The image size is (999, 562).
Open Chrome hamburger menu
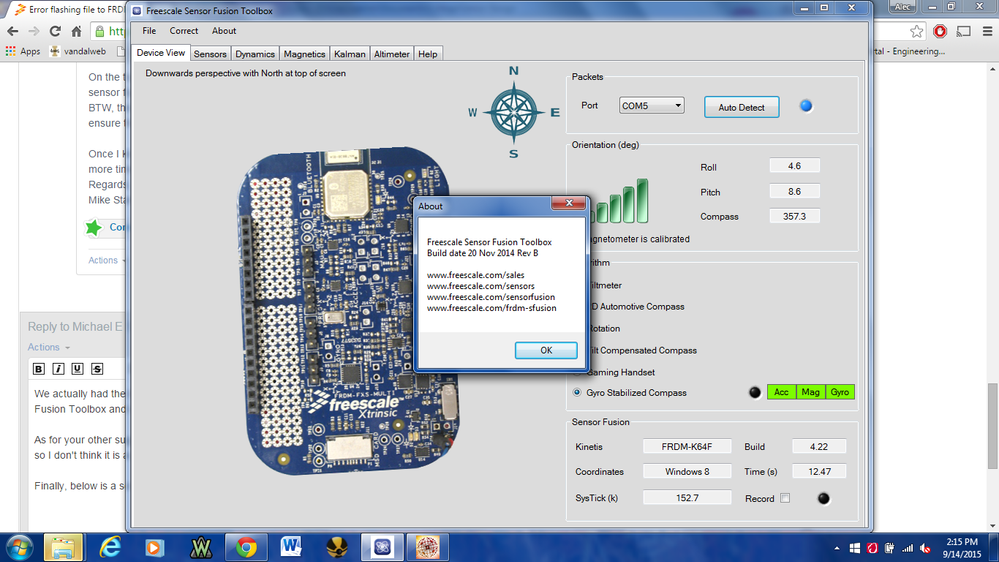click(x=987, y=31)
